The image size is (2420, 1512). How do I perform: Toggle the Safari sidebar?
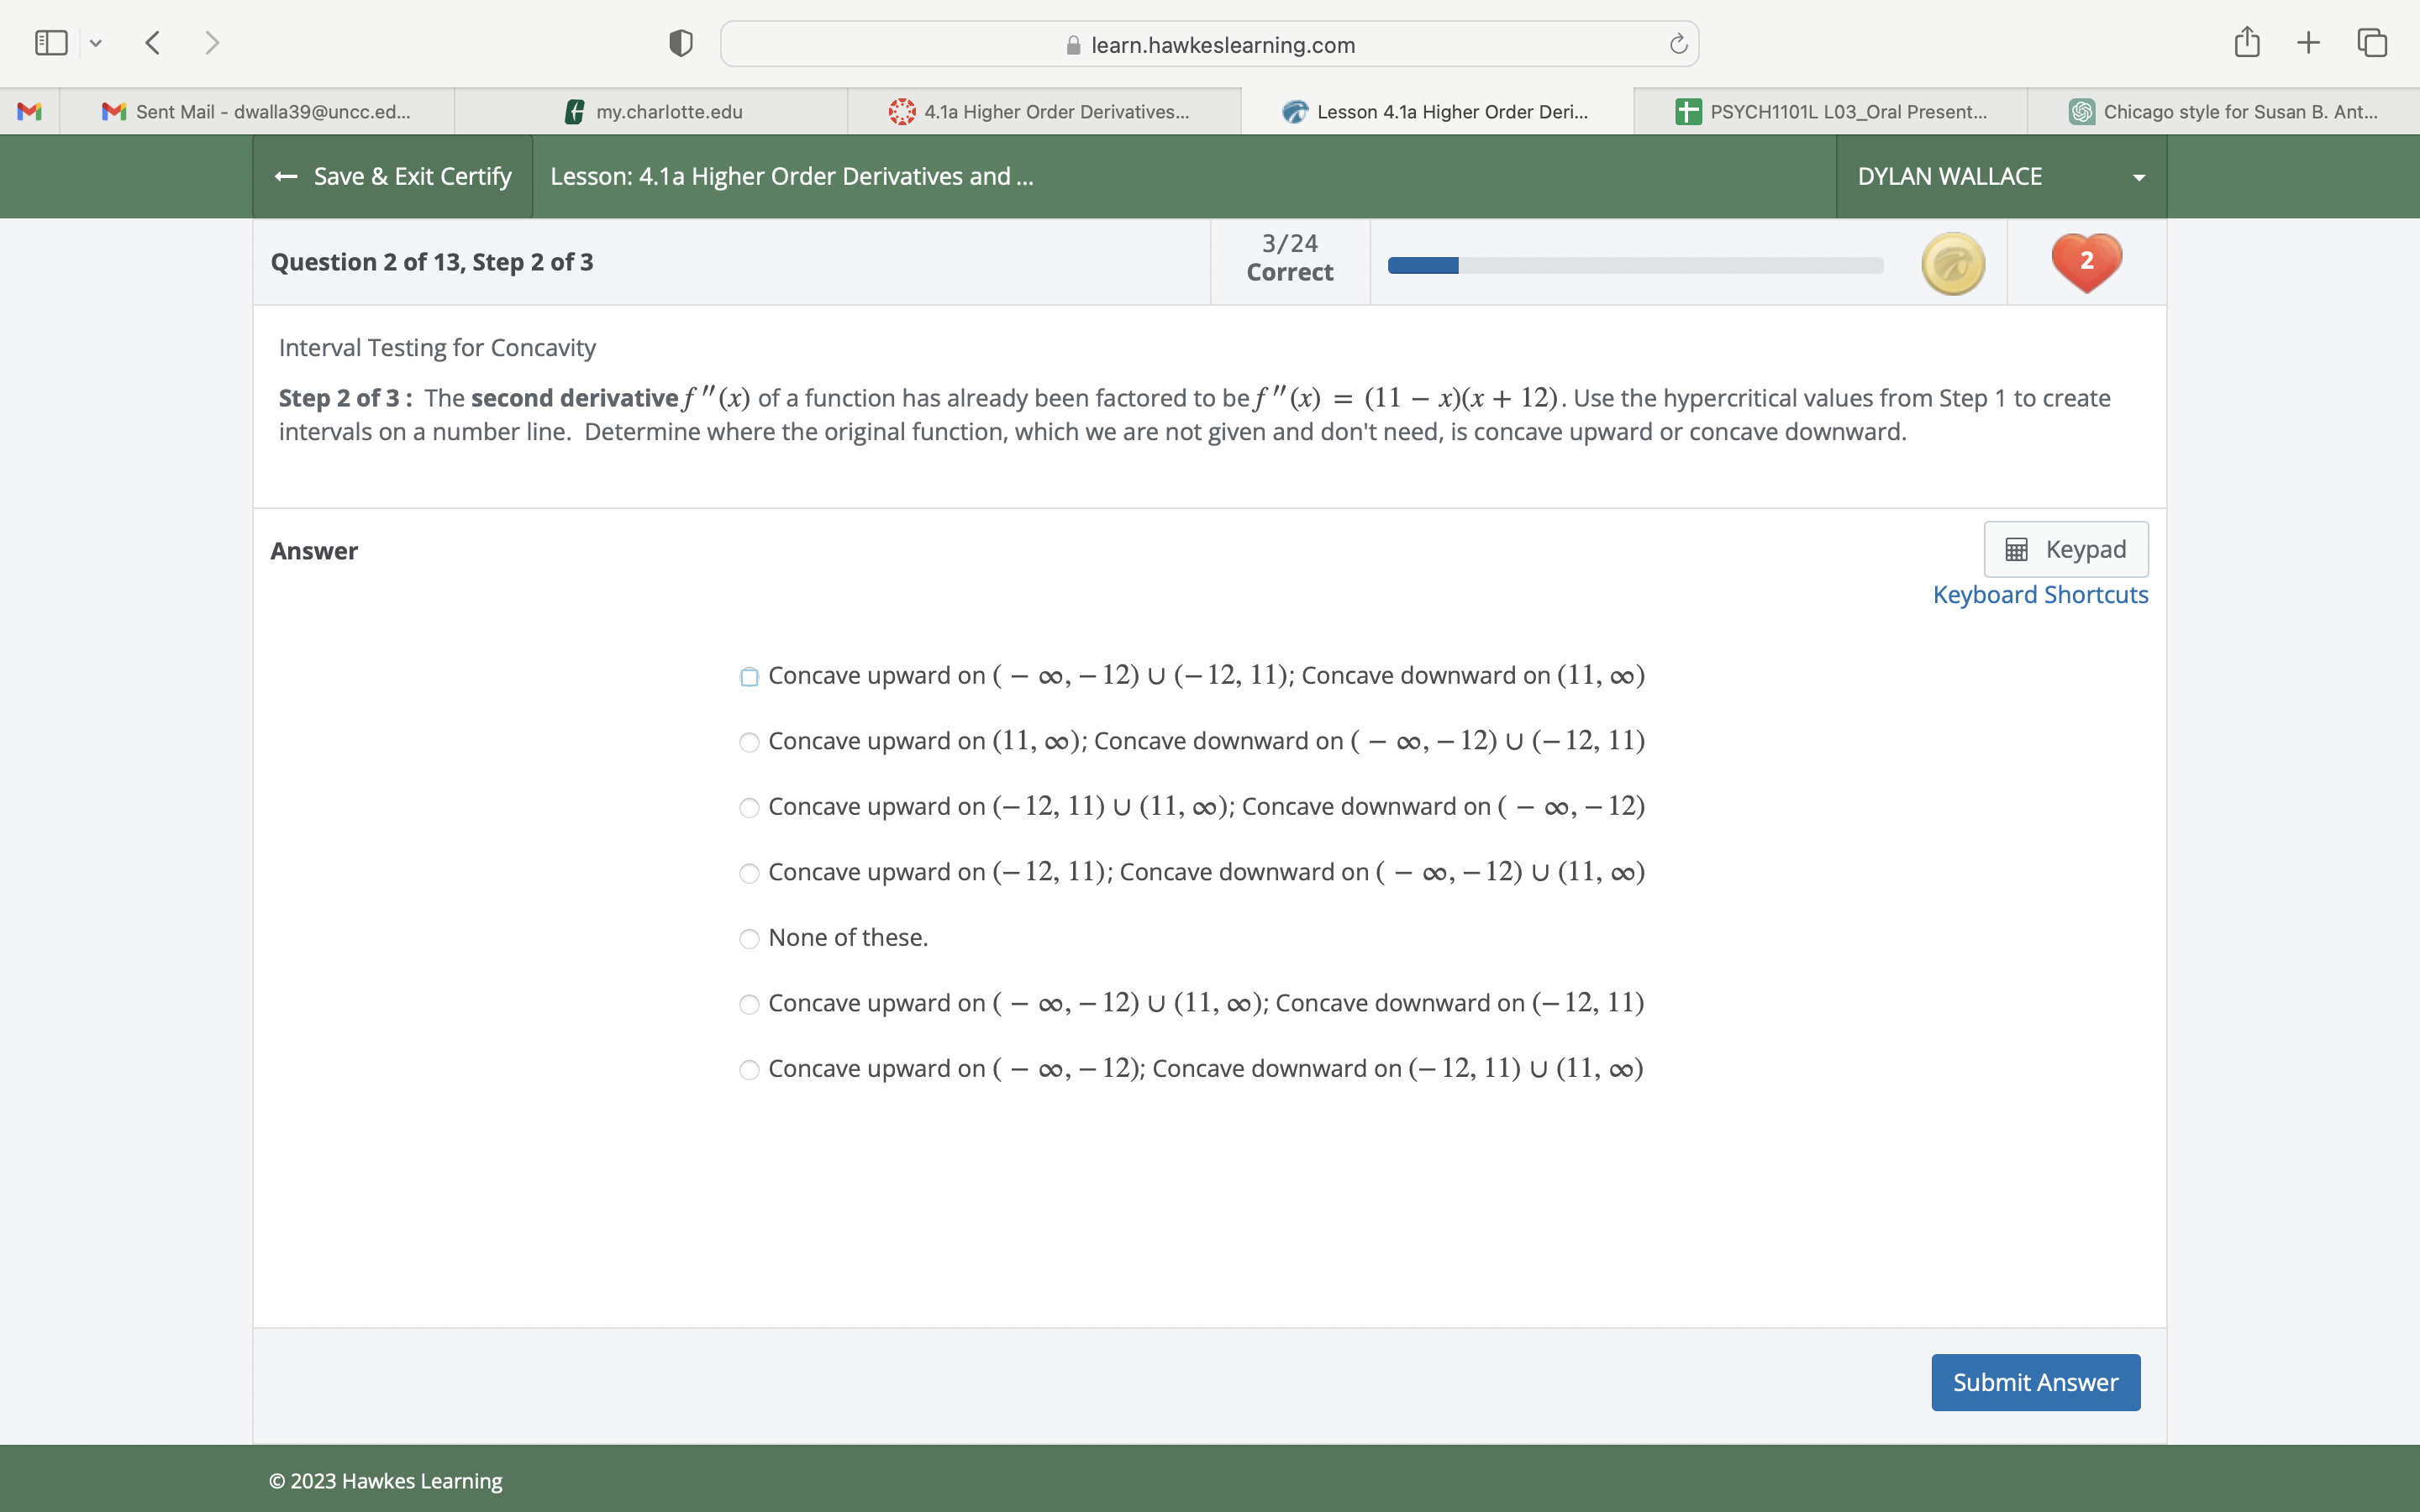tap(50, 42)
